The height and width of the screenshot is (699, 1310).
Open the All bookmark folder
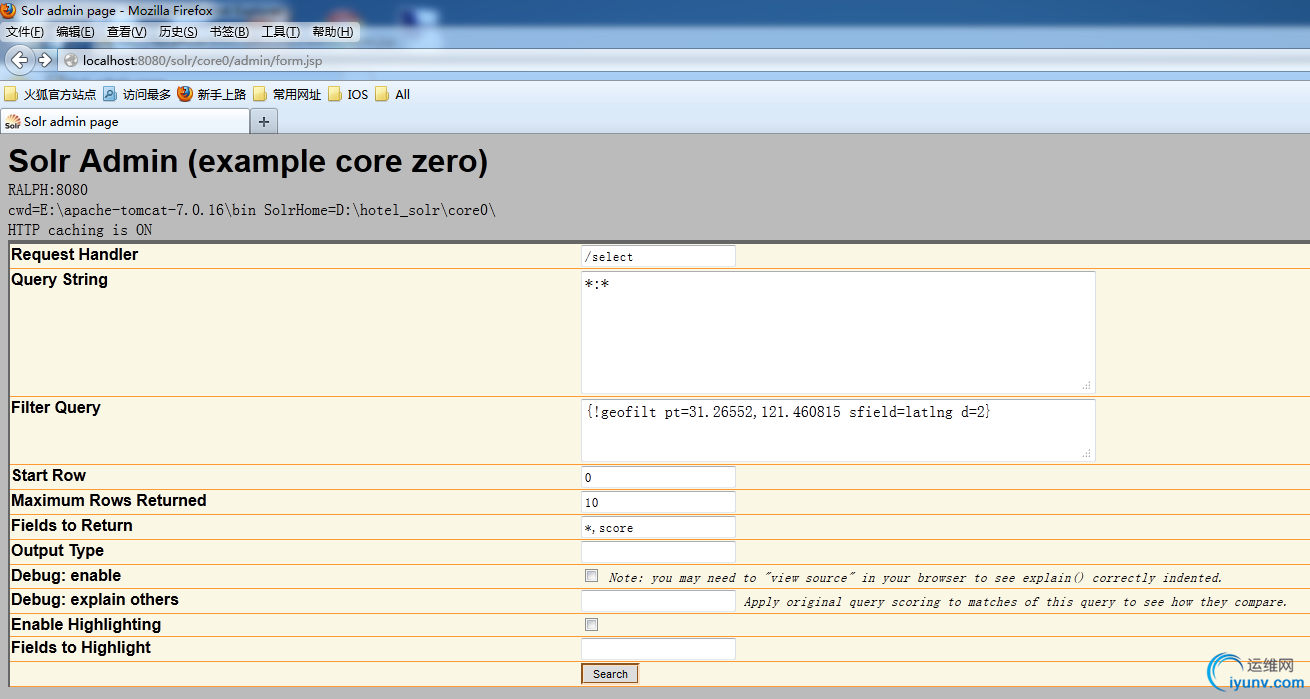click(393, 94)
